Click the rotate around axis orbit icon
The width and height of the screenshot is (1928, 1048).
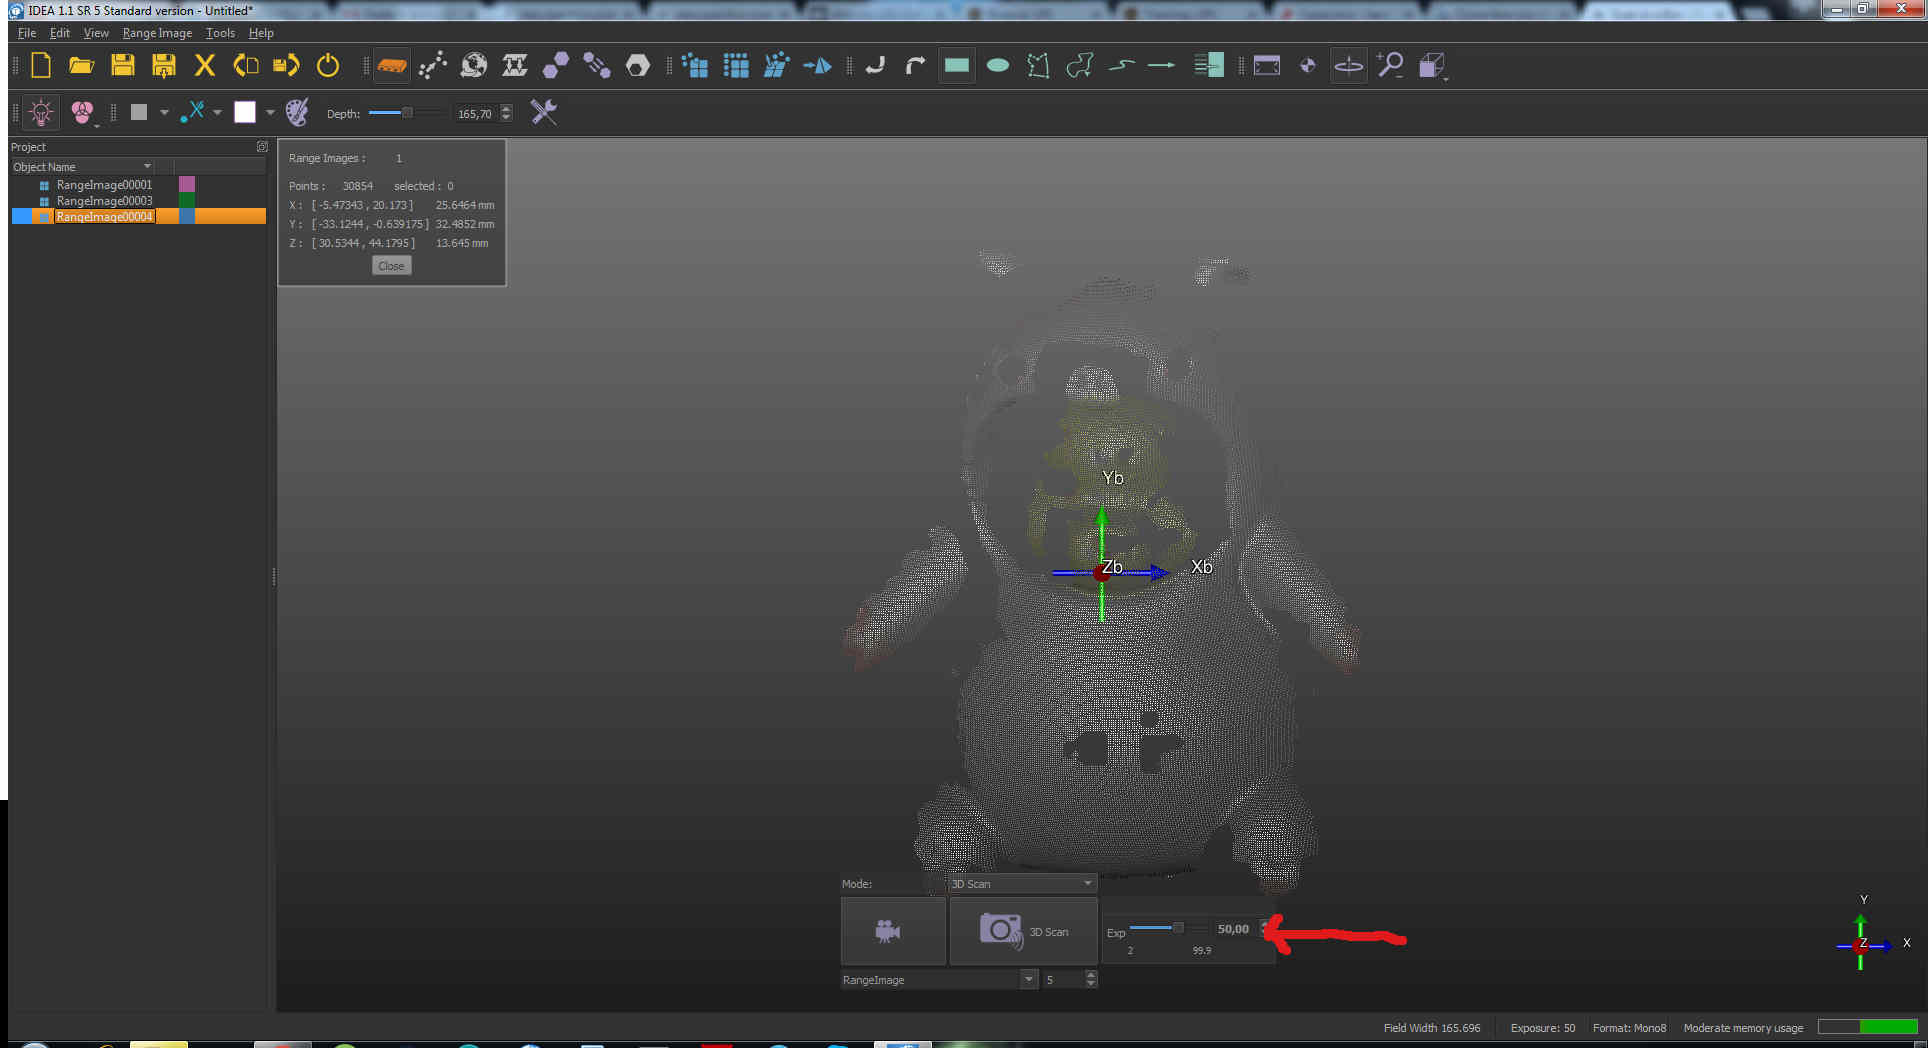(1349, 66)
